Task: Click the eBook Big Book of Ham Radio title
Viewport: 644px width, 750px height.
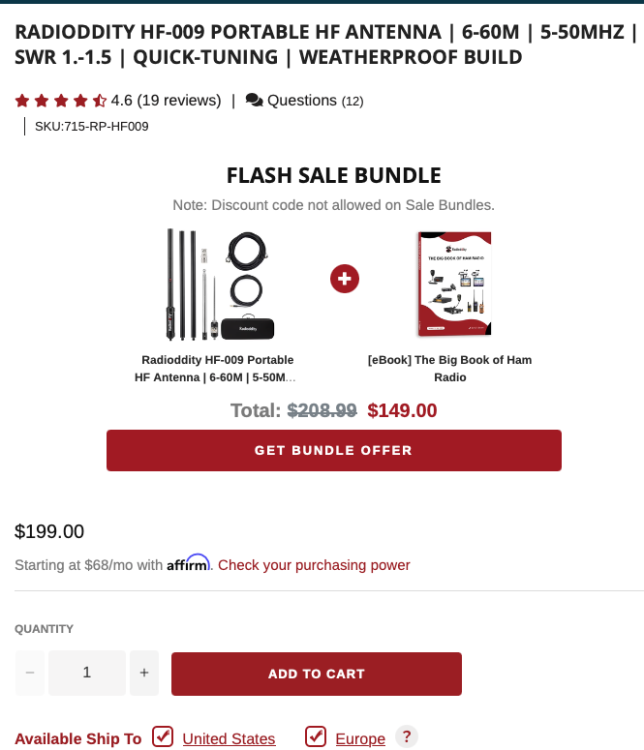Action: 449,368
